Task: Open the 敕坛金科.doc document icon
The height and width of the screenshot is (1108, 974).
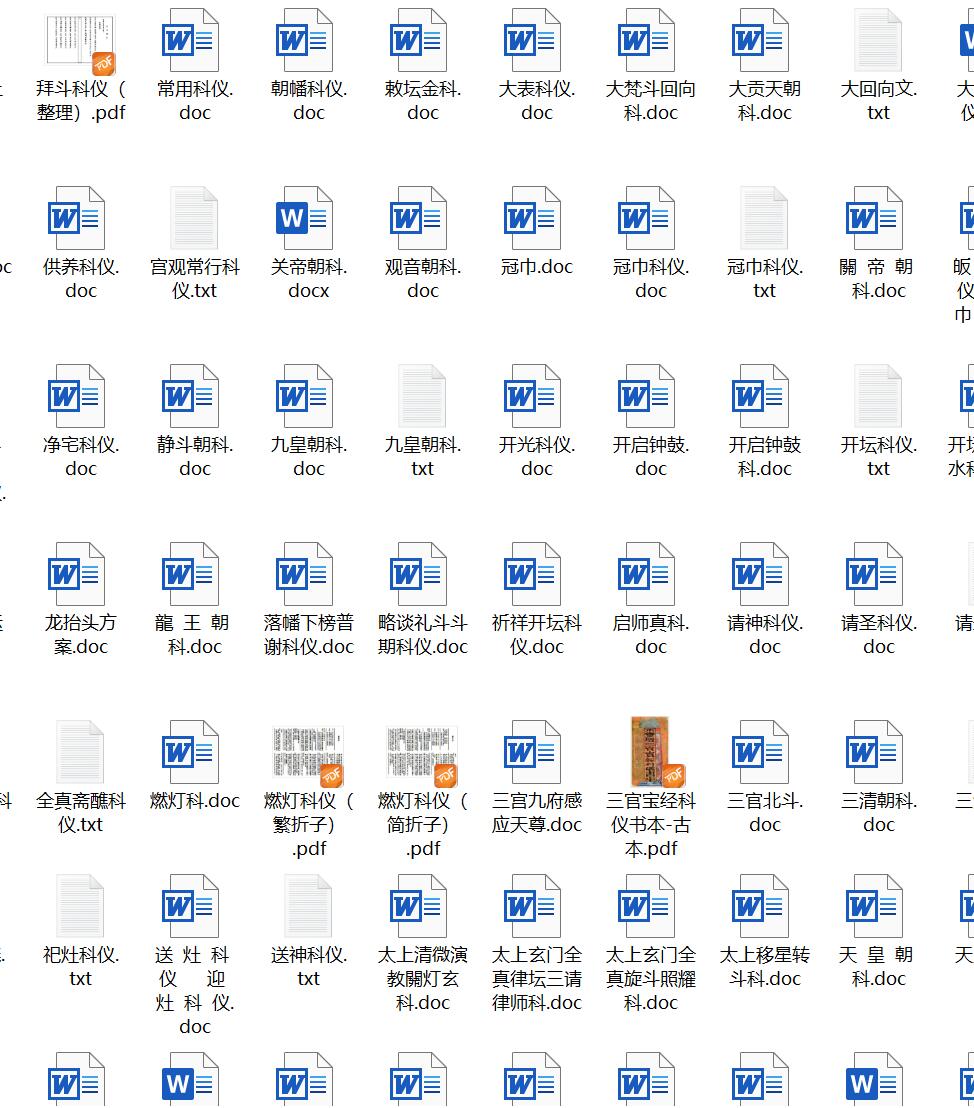Action: (419, 40)
